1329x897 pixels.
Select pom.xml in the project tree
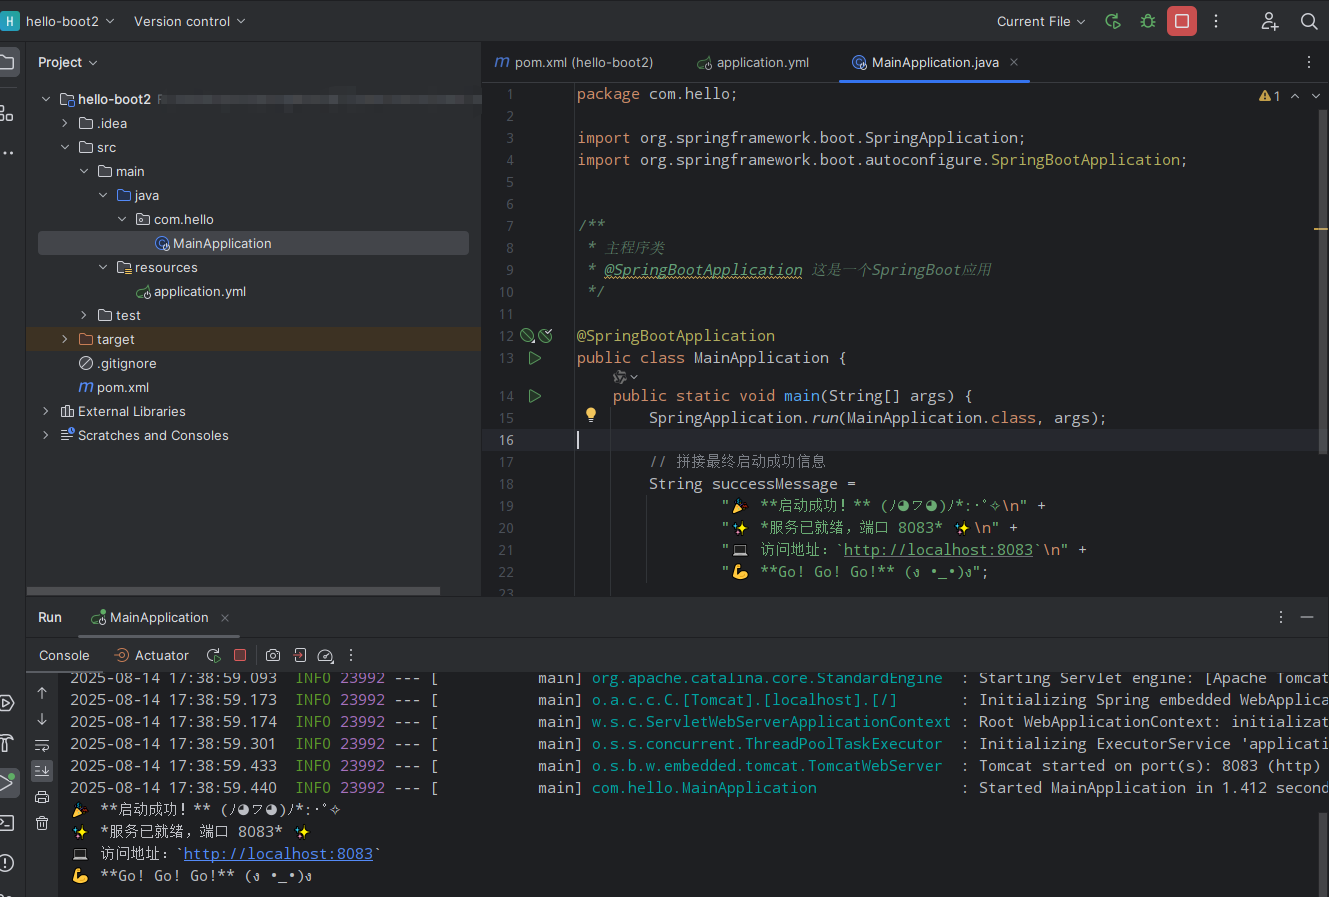[x=114, y=387]
